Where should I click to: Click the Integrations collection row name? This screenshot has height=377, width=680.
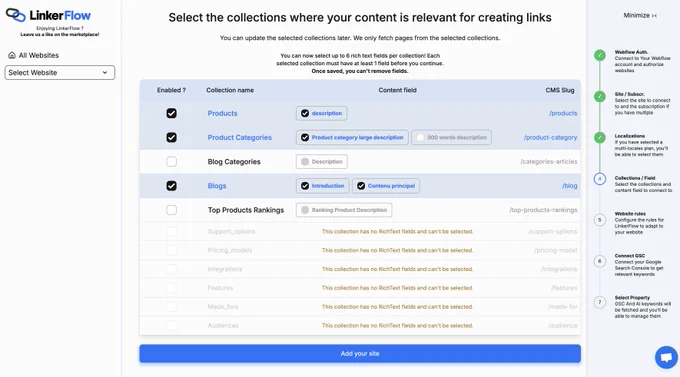pos(225,269)
